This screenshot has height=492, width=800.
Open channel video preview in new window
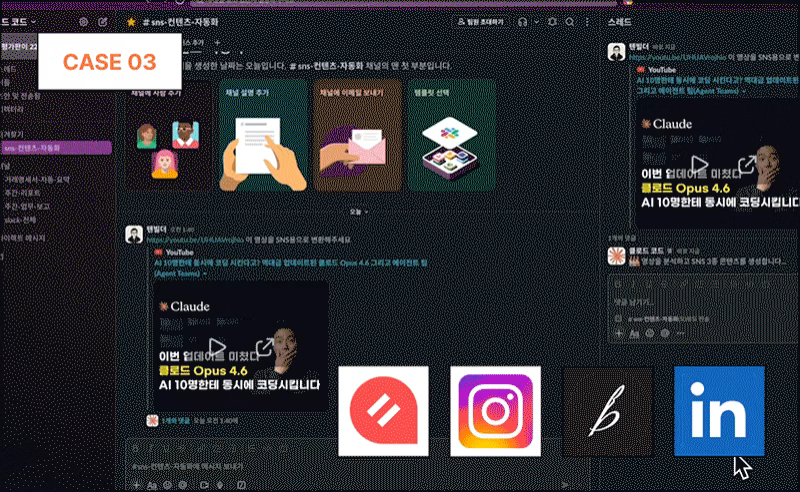pos(264,347)
